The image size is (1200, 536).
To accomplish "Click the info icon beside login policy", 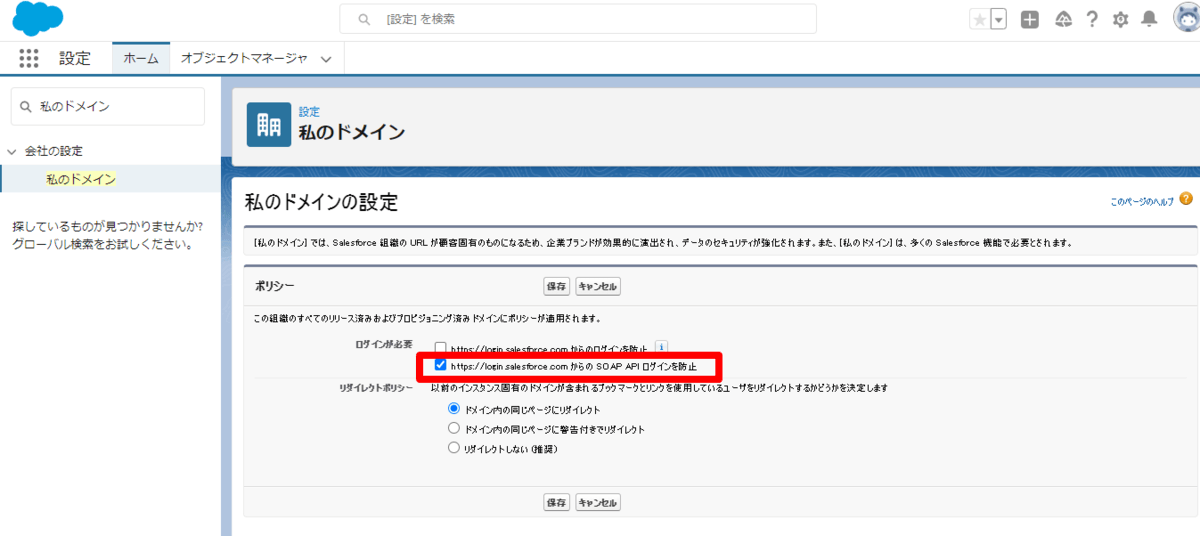I will (x=661, y=348).
